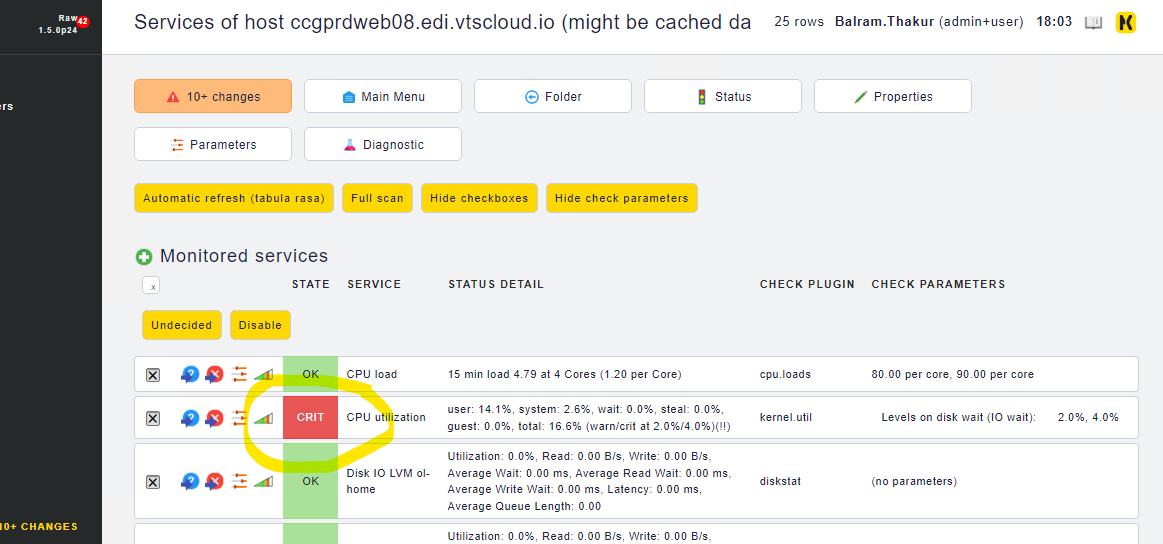Click the red CRIT state cell
The width and height of the screenshot is (1163, 544).
310,418
